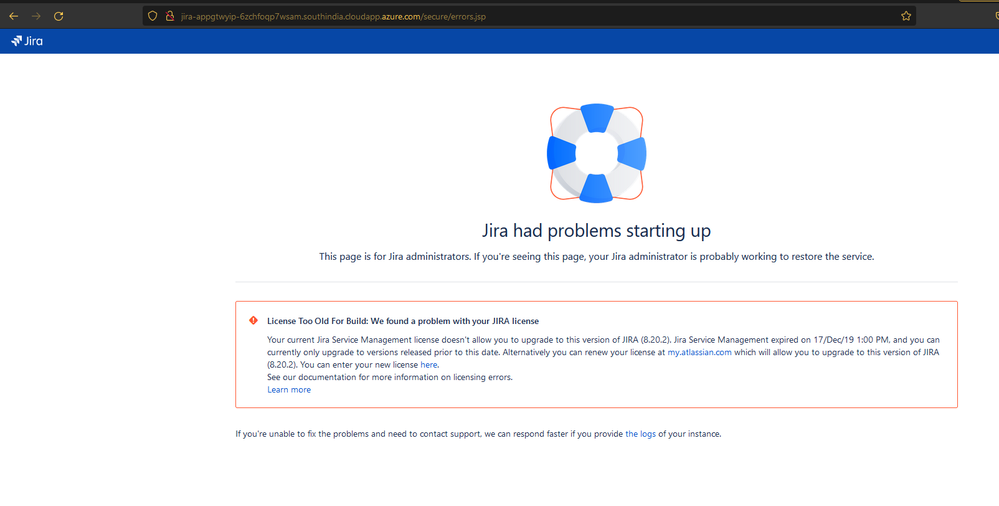Click the 'here' link to enter new license

click(429, 365)
